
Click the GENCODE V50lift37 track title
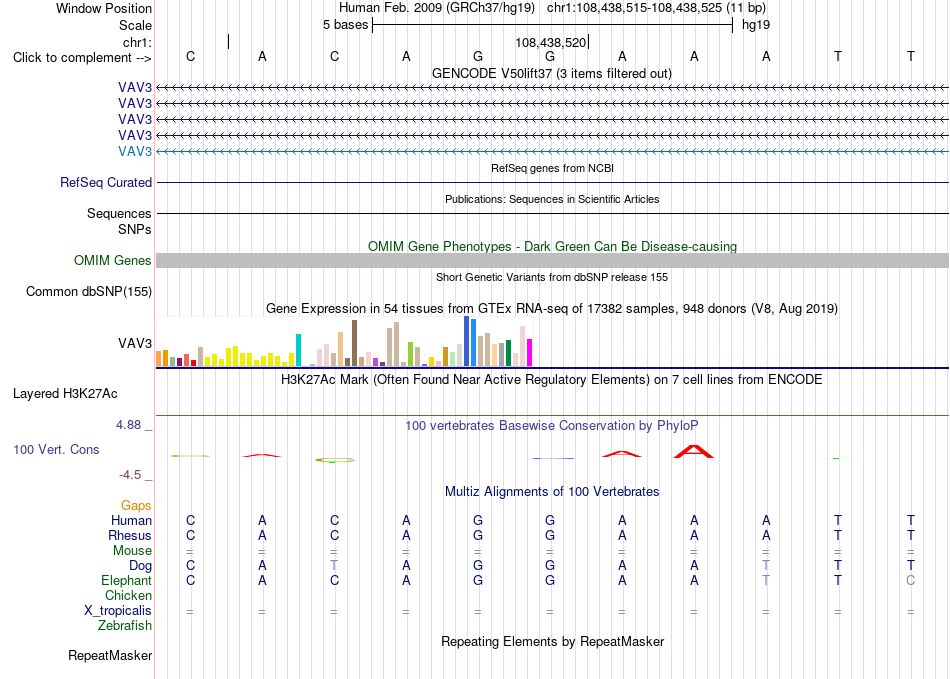pyautogui.click(x=552, y=74)
